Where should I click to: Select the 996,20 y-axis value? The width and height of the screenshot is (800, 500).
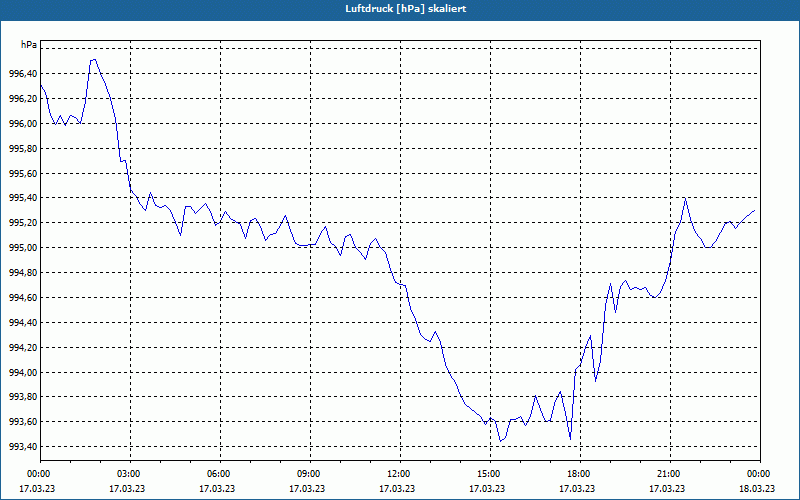23,99
